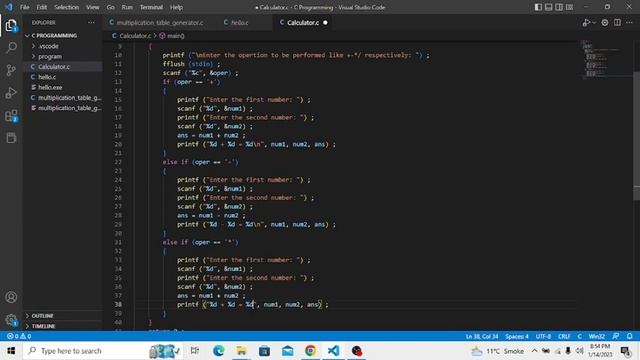640x360 pixels.
Task: Open errors and warnings in status bar
Action: [x=19, y=336]
